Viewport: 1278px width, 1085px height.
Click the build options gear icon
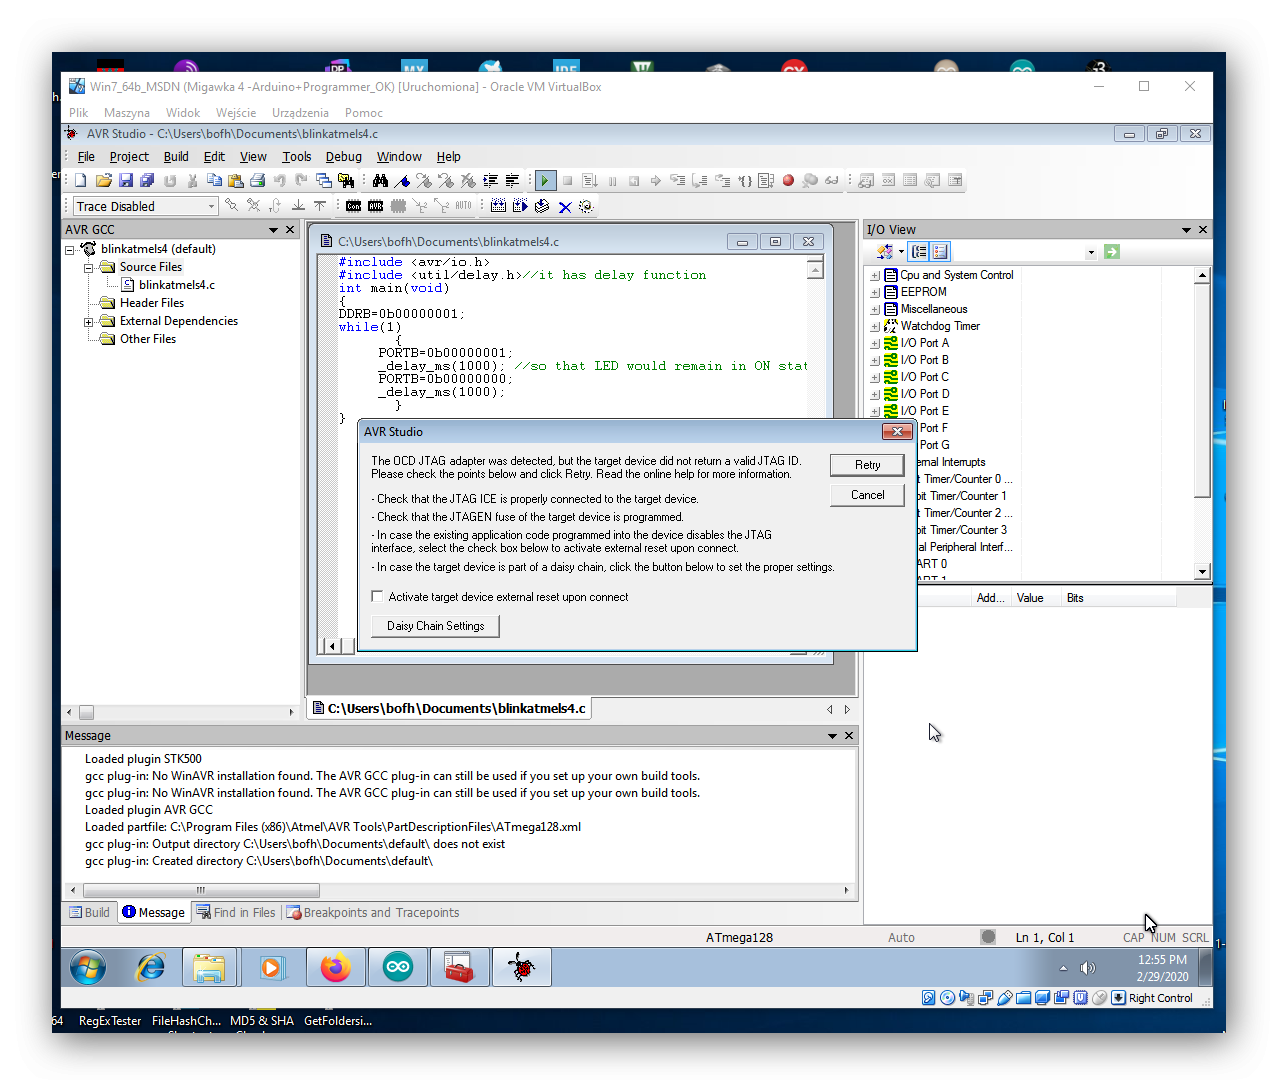586,207
